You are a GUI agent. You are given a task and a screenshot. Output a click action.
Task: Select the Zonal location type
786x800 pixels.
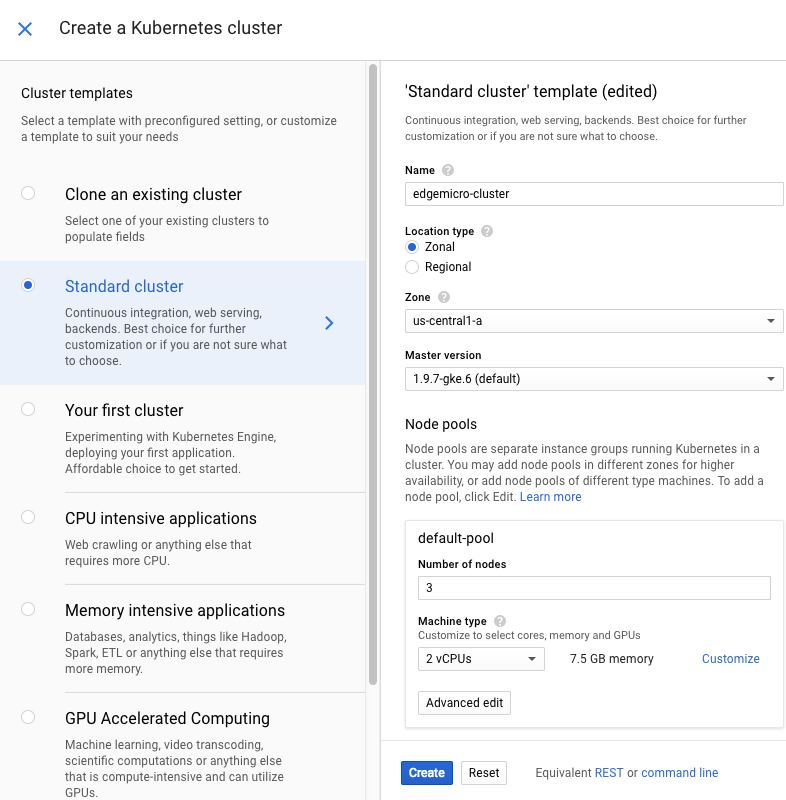[x=412, y=247]
